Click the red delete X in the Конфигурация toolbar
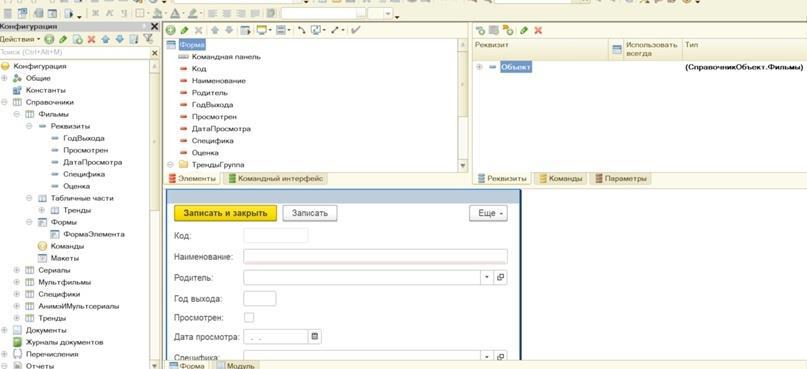 click(x=92, y=39)
